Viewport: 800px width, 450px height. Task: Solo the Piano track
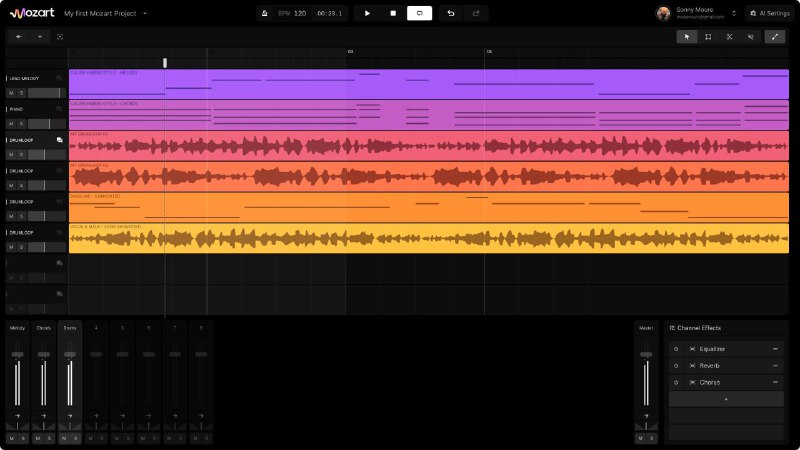(21, 124)
